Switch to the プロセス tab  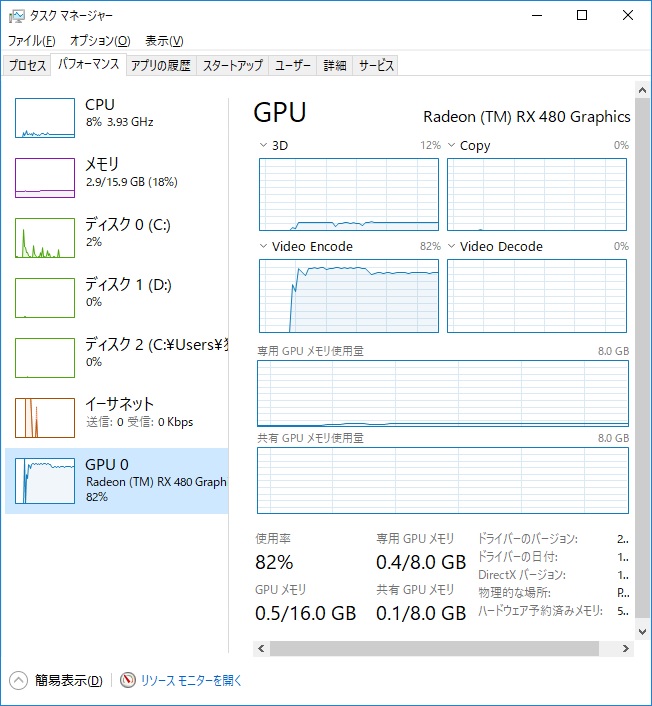click(x=27, y=66)
